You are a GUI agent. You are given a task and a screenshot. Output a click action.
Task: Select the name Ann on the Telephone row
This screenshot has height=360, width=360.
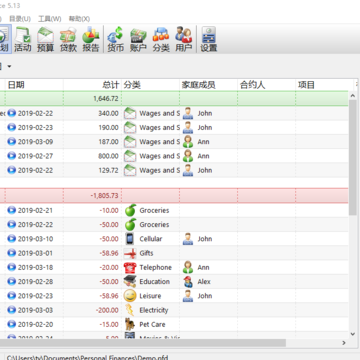(x=203, y=267)
